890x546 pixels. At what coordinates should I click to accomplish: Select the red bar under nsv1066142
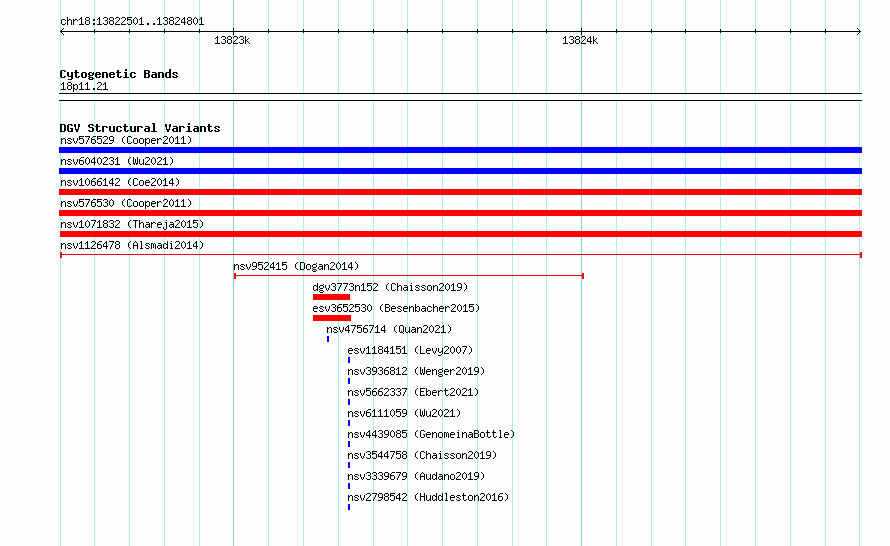(460, 192)
